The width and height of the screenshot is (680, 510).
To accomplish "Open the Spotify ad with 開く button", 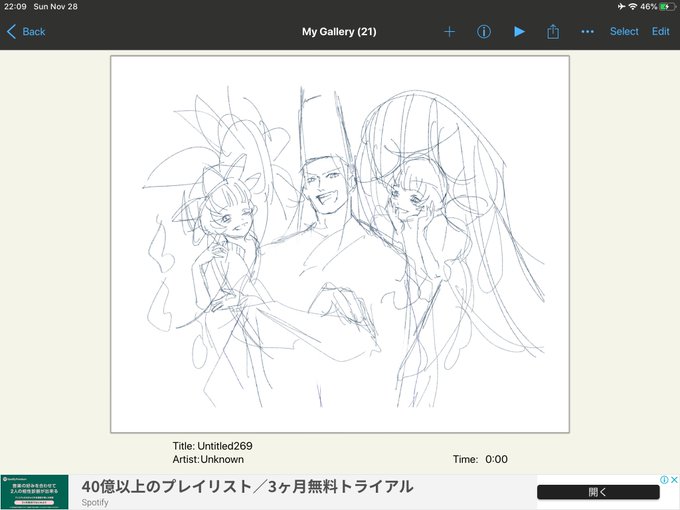I will pyautogui.click(x=598, y=492).
